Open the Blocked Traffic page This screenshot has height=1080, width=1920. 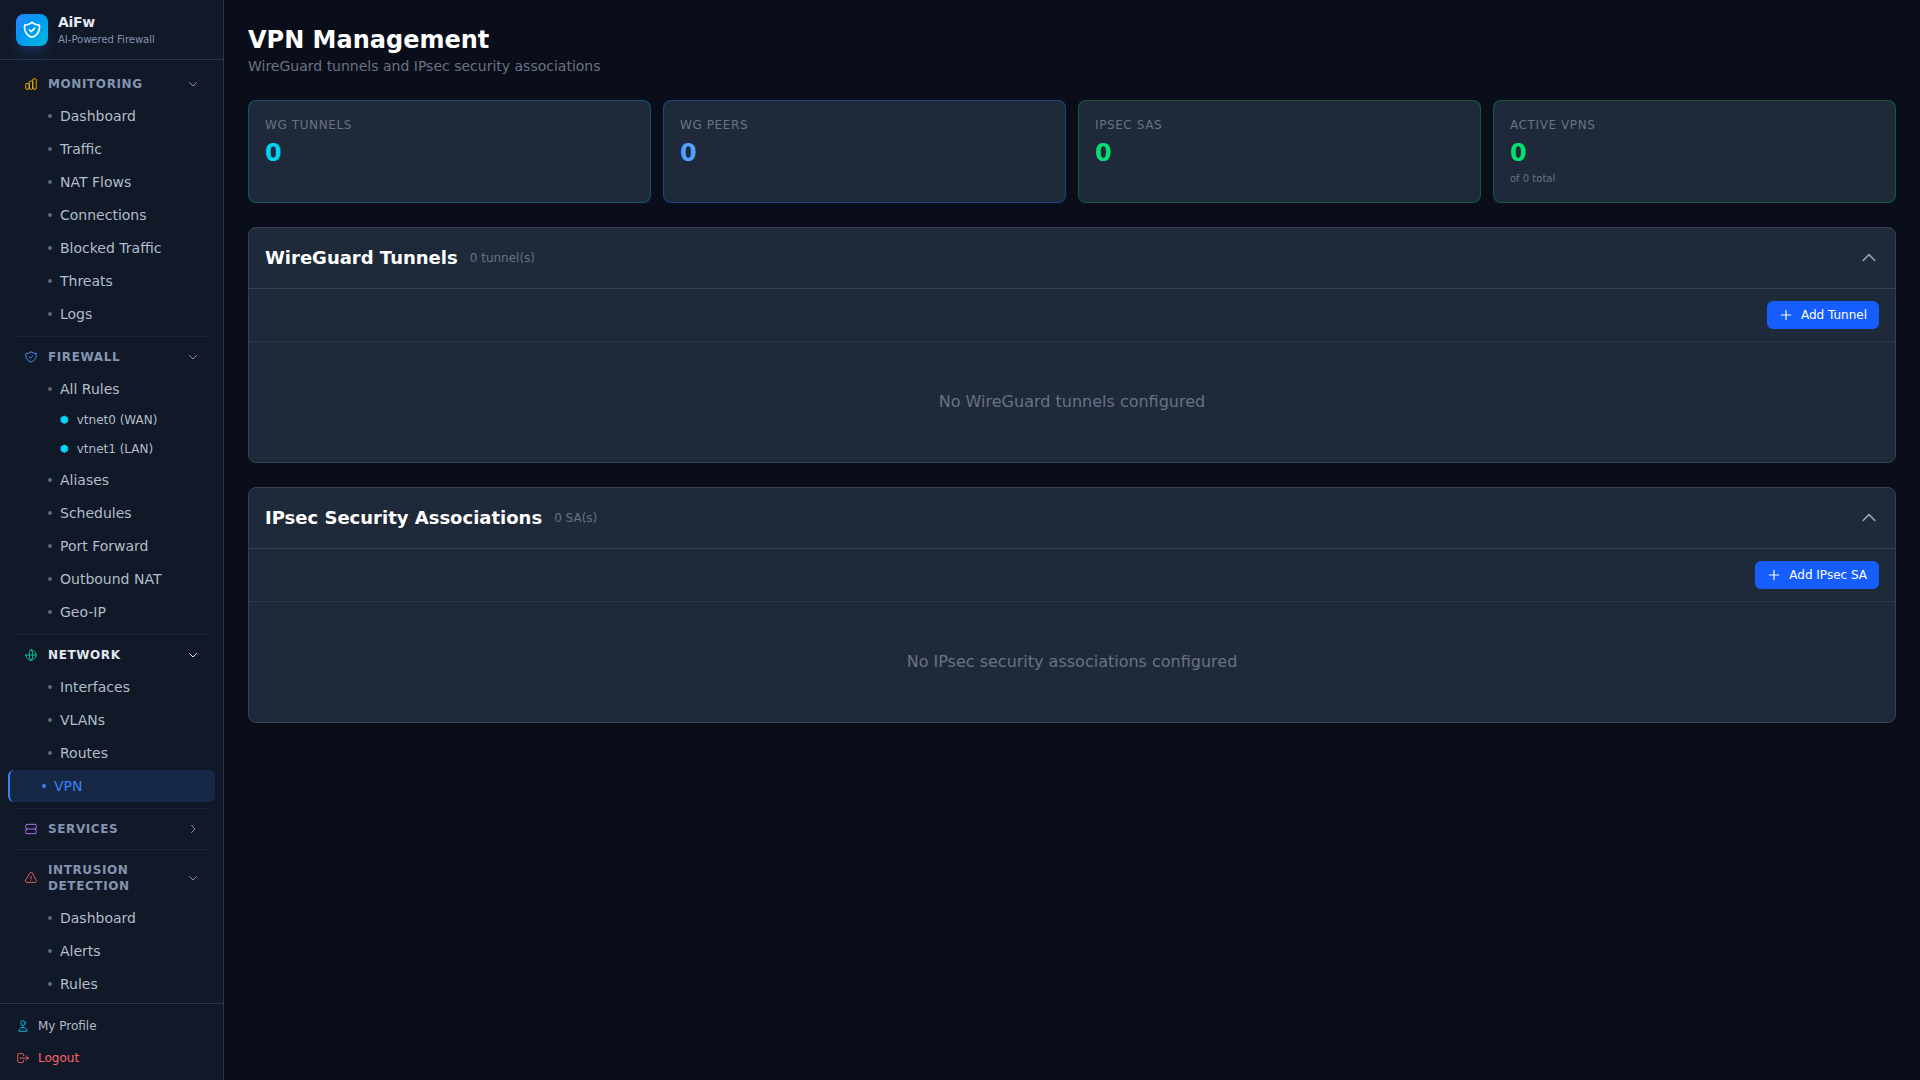(110, 247)
